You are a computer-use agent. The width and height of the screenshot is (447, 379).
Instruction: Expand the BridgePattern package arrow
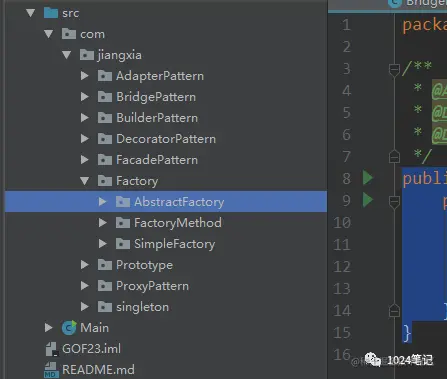tap(85, 97)
